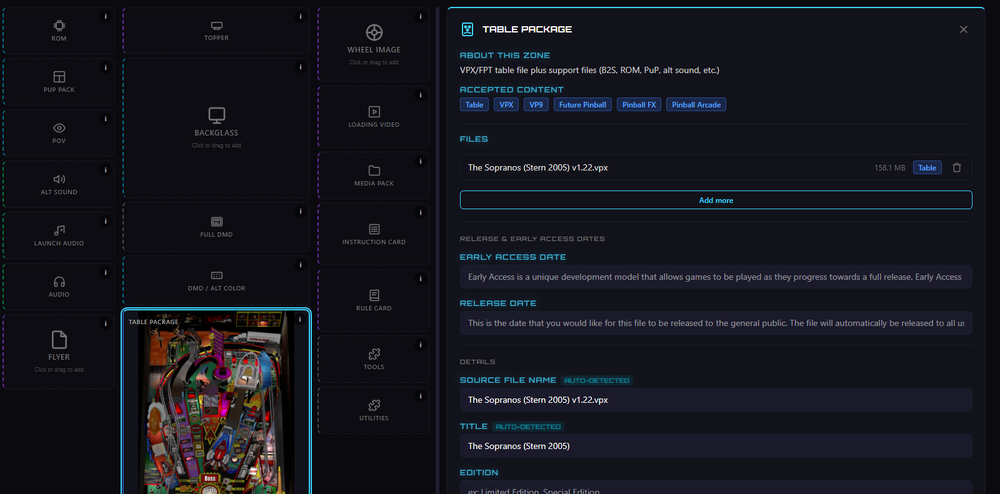
Task: Click the Table Package header icon
Action: pyautogui.click(x=467, y=29)
